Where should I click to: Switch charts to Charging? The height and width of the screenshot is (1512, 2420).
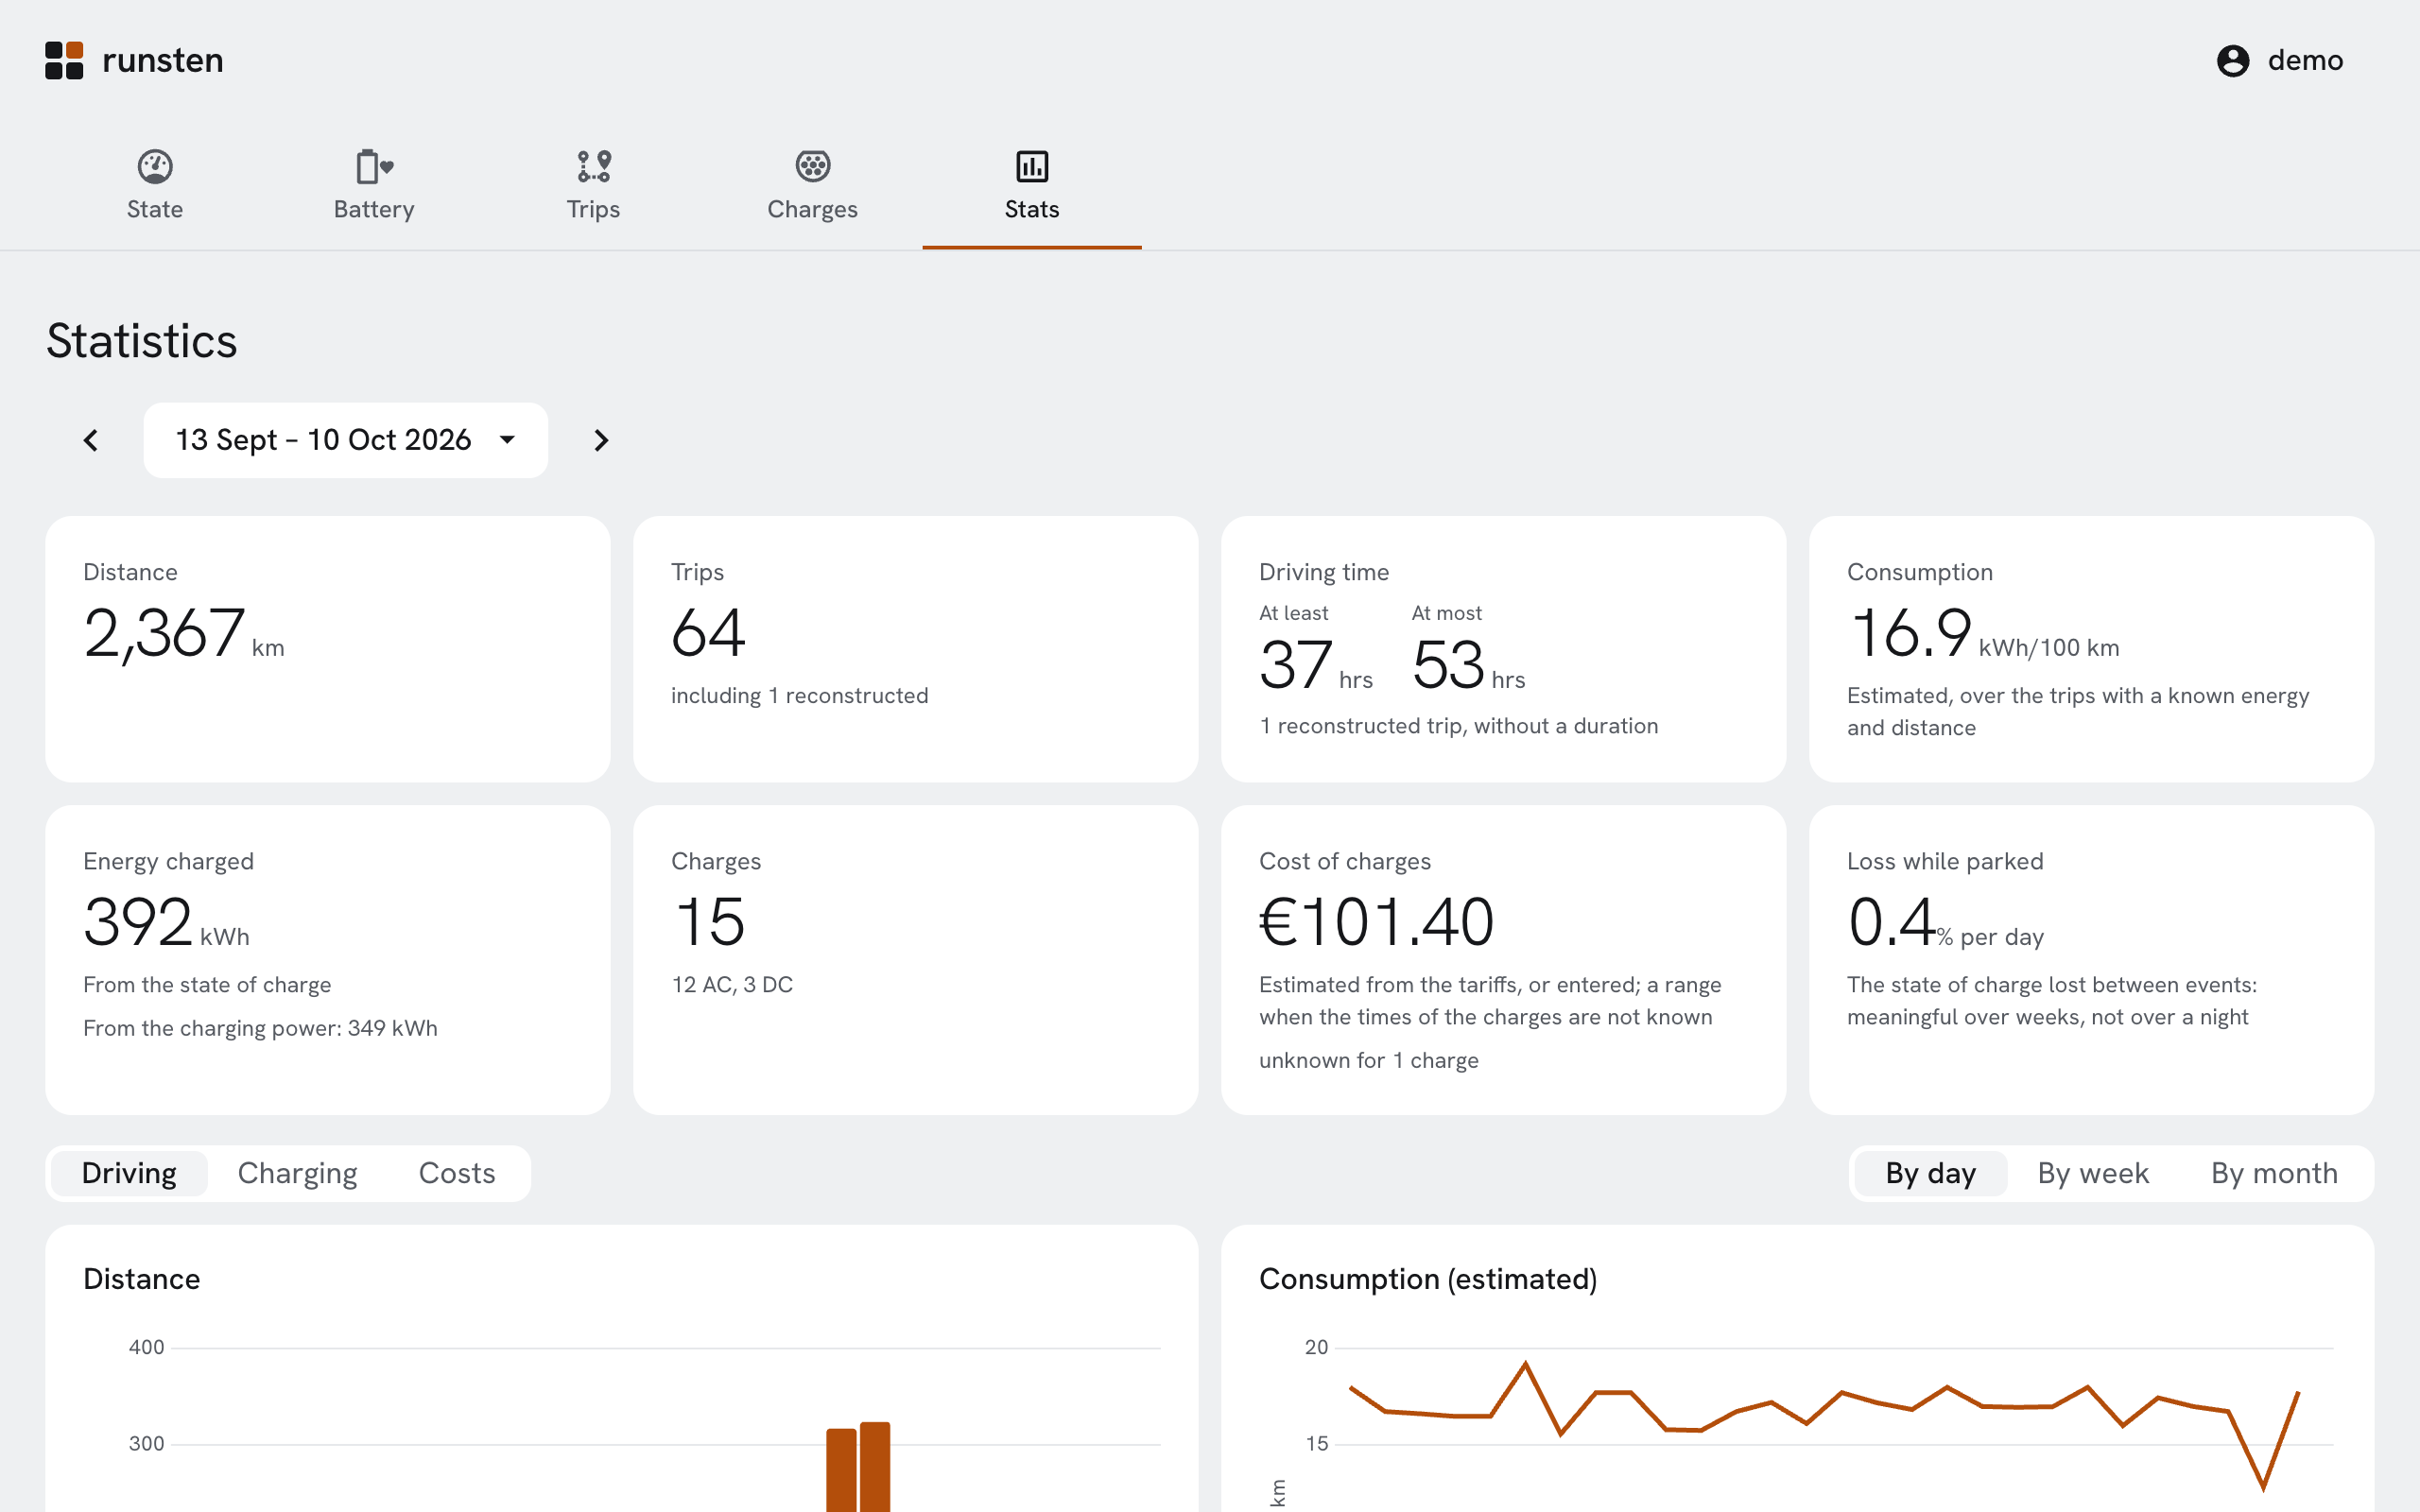click(x=297, y=1173)
